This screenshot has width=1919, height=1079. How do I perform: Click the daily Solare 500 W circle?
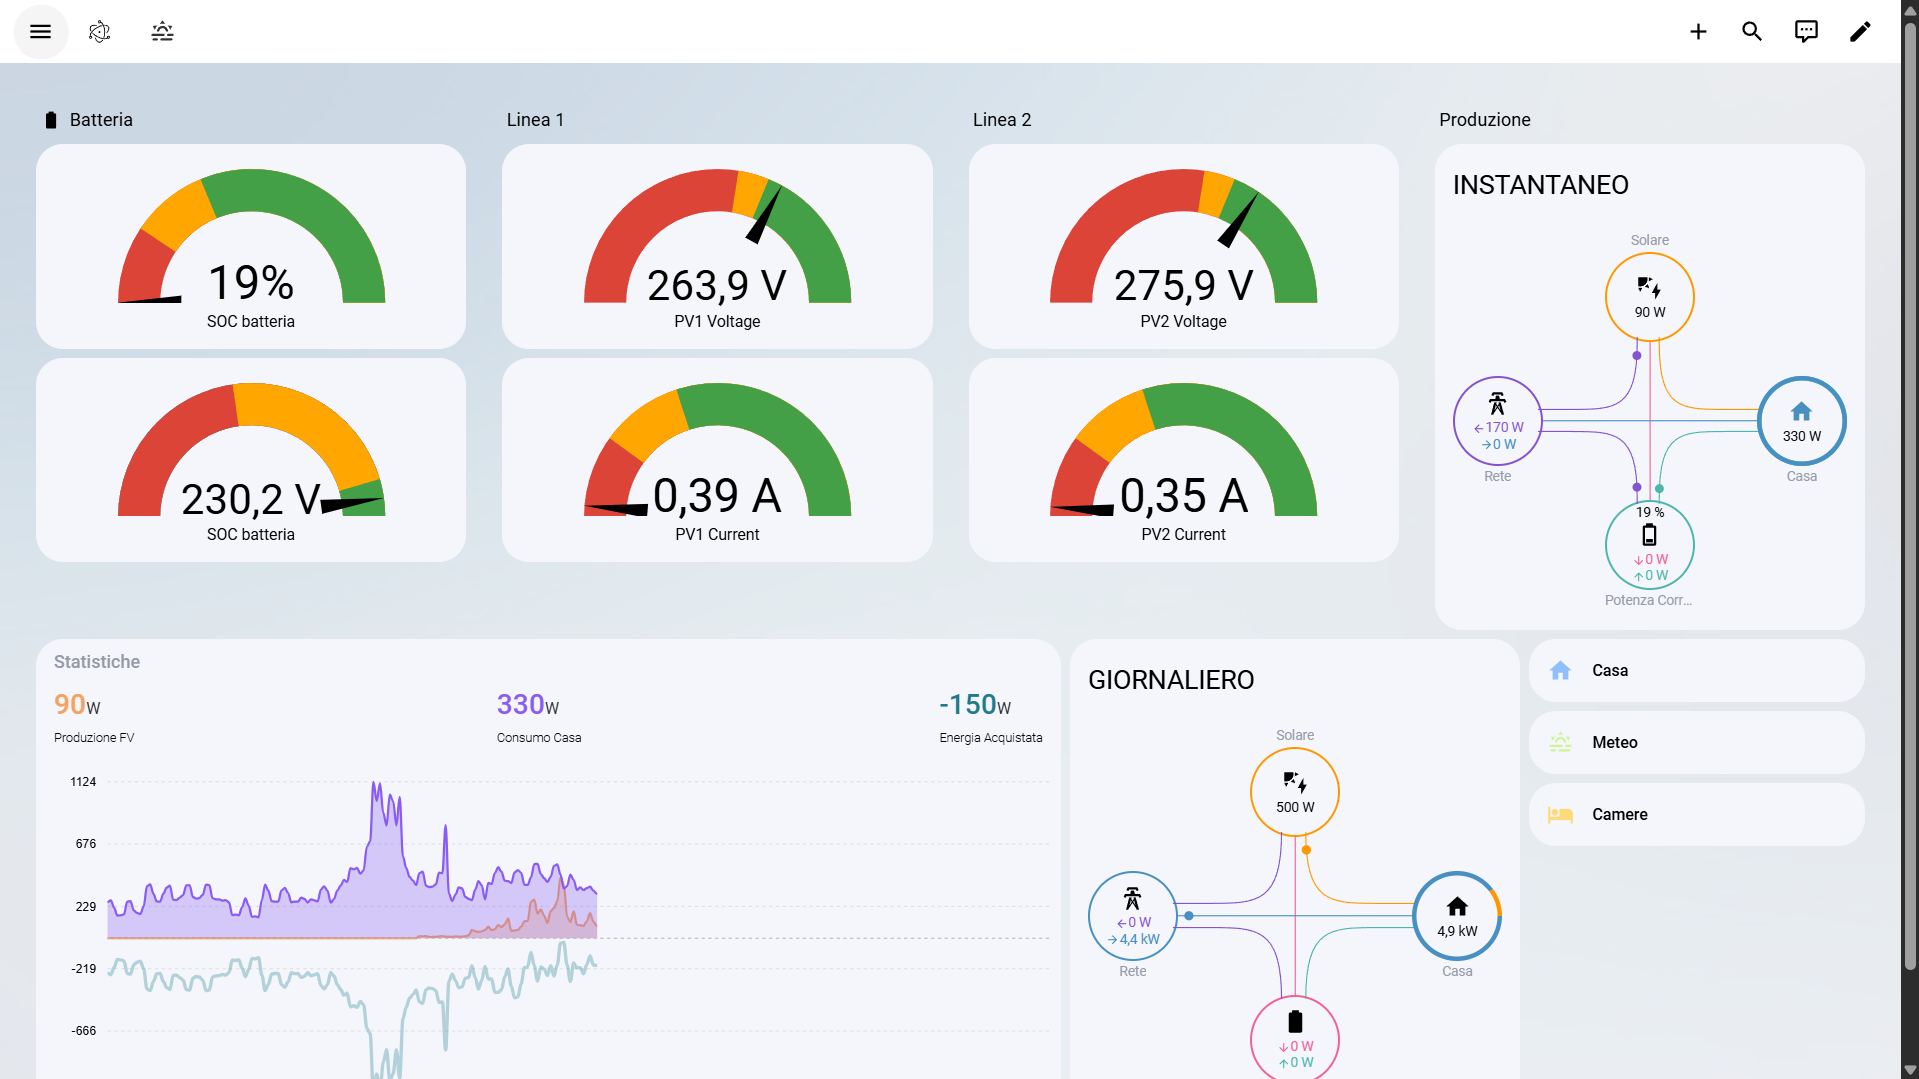(x=1295, y=792)
